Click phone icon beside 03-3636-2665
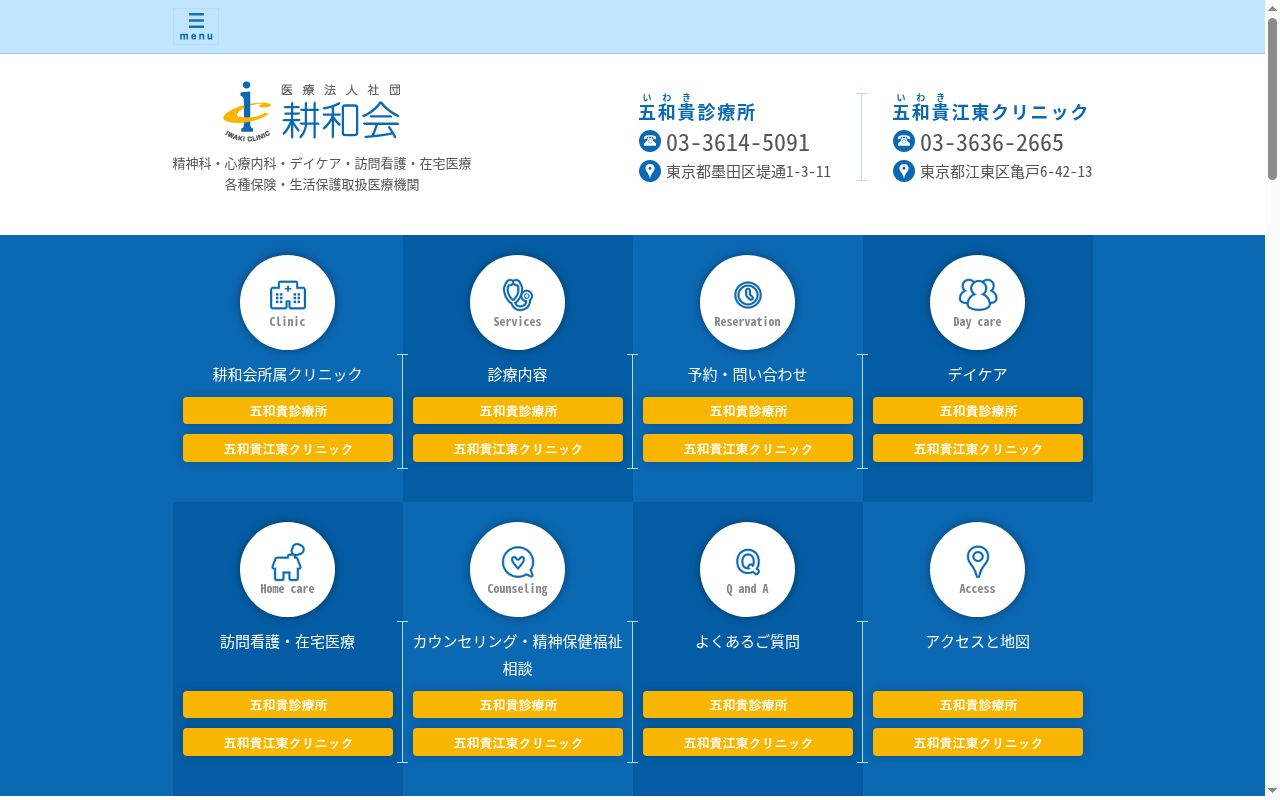The height and width of the screenshot is (800, 1280). tap(904, 141)
